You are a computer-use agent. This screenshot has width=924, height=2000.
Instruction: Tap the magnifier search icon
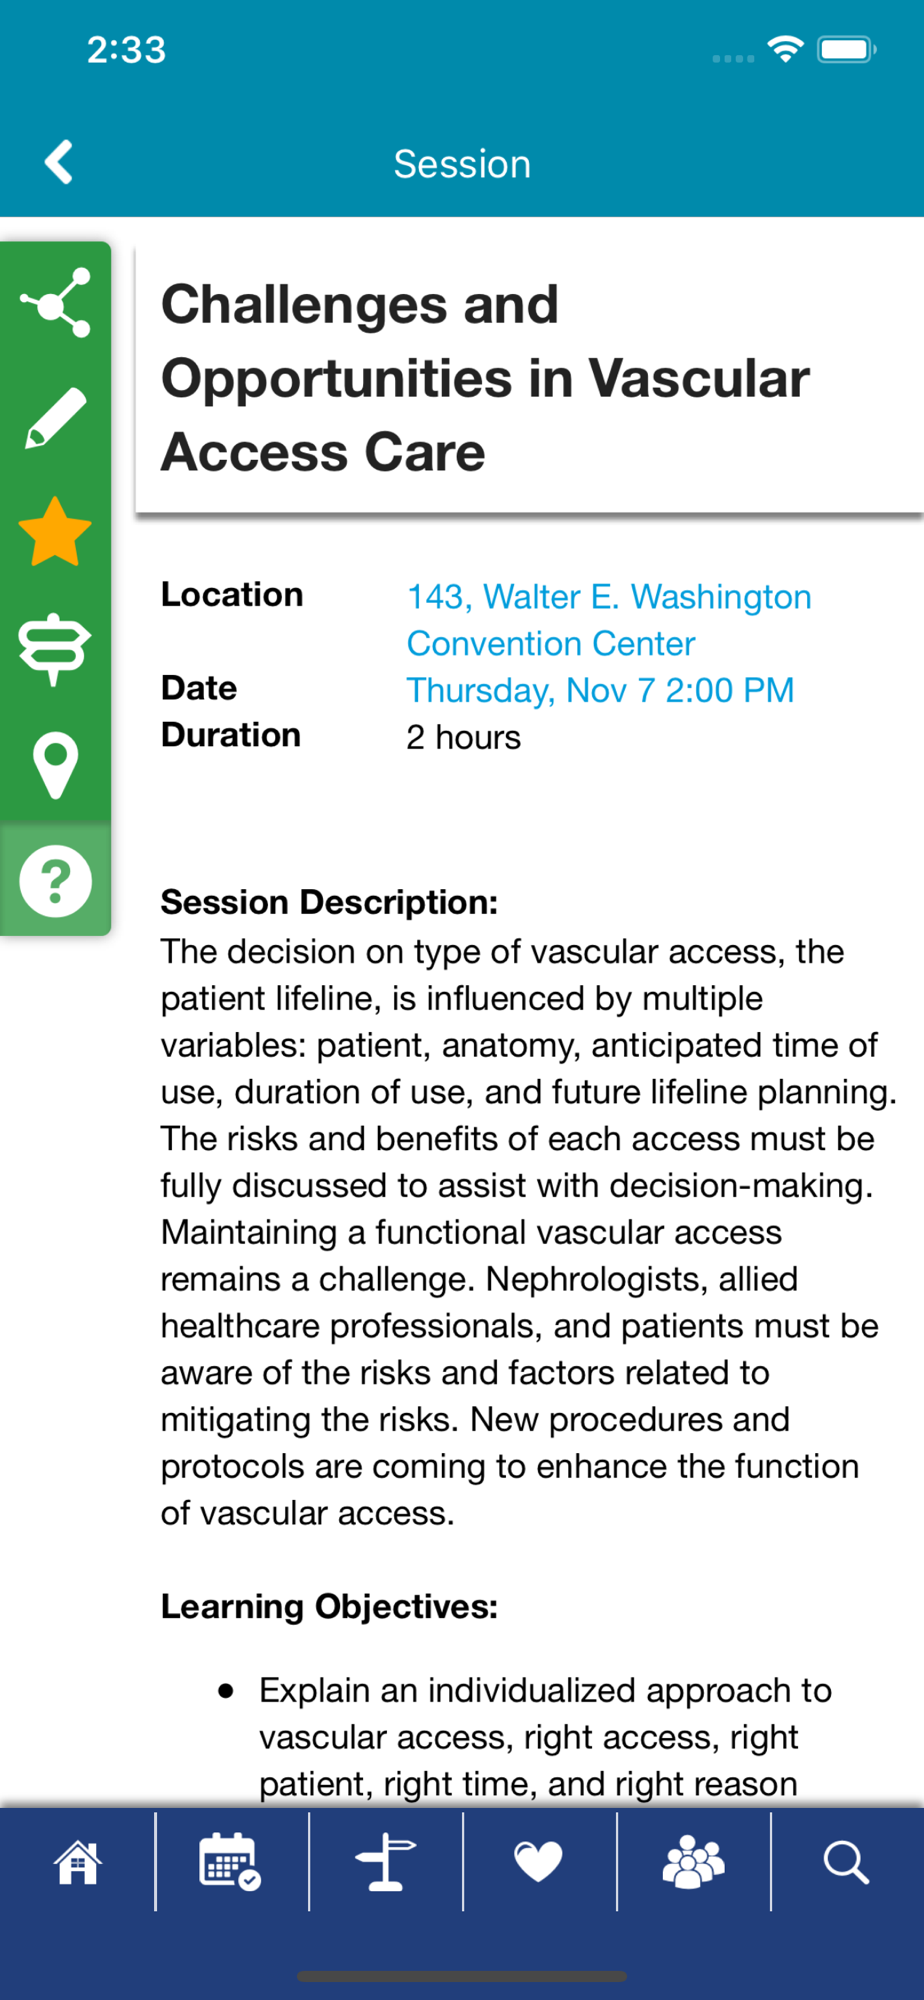[846, 1862]
